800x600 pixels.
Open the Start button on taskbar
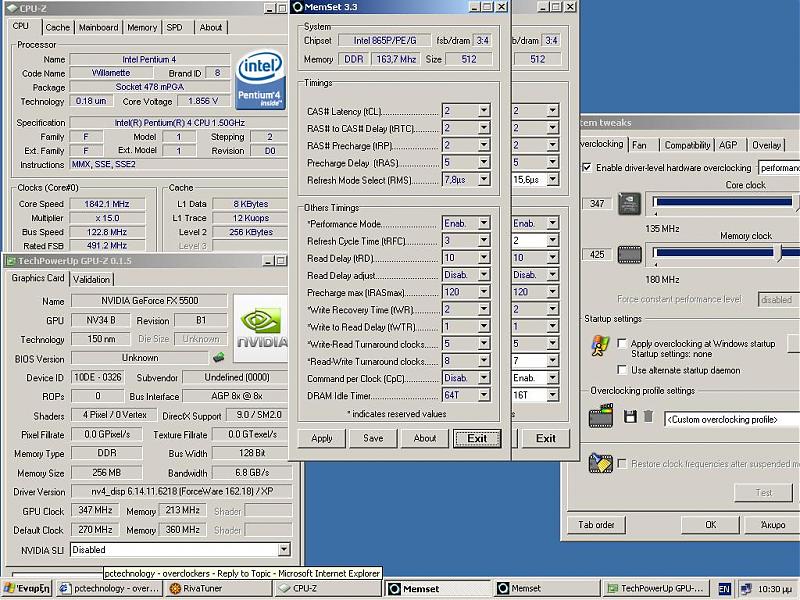pyautogui.click(x=27, y=588)
